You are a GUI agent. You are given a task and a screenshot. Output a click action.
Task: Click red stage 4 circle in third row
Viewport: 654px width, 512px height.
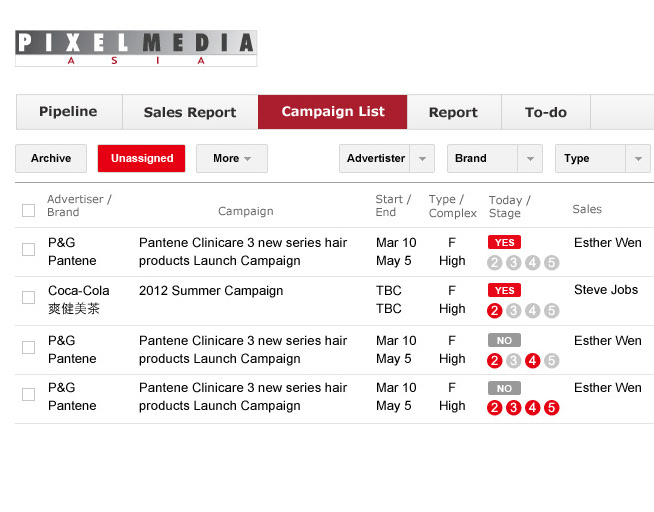532,361
